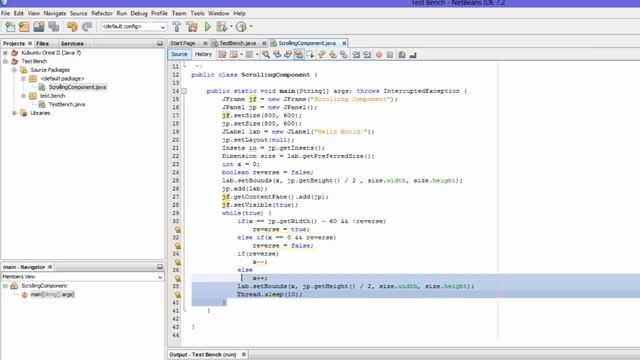Viewport: 640px width, 360px height.
Task: Click the hint lightbulb on line 39
Action: click(x=178, y=295)
